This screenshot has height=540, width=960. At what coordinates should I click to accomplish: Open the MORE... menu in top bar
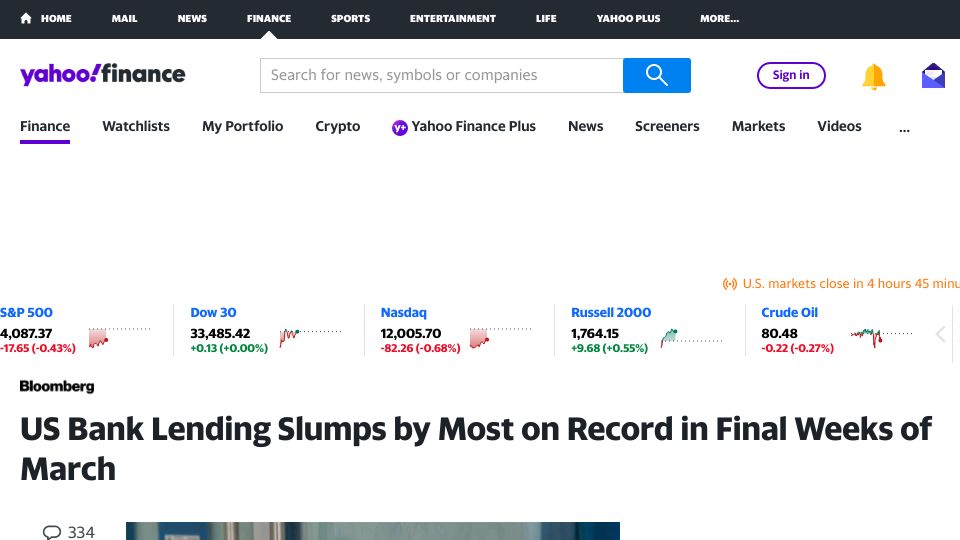719,18
